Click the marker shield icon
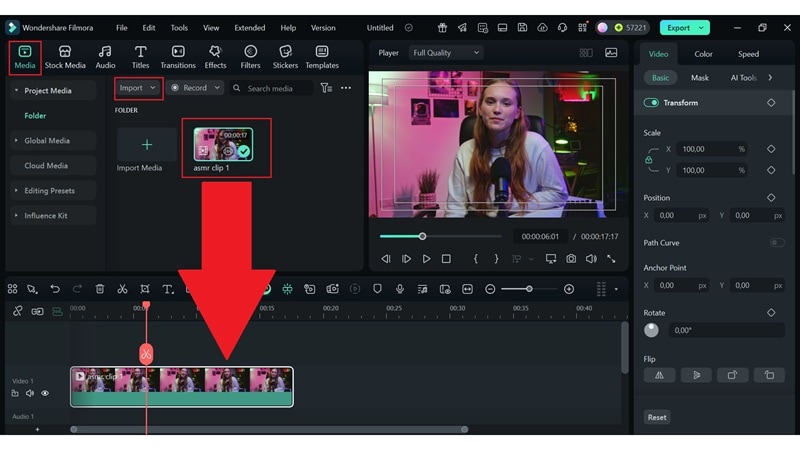This screenshot has width=800, height=450. 377,289
